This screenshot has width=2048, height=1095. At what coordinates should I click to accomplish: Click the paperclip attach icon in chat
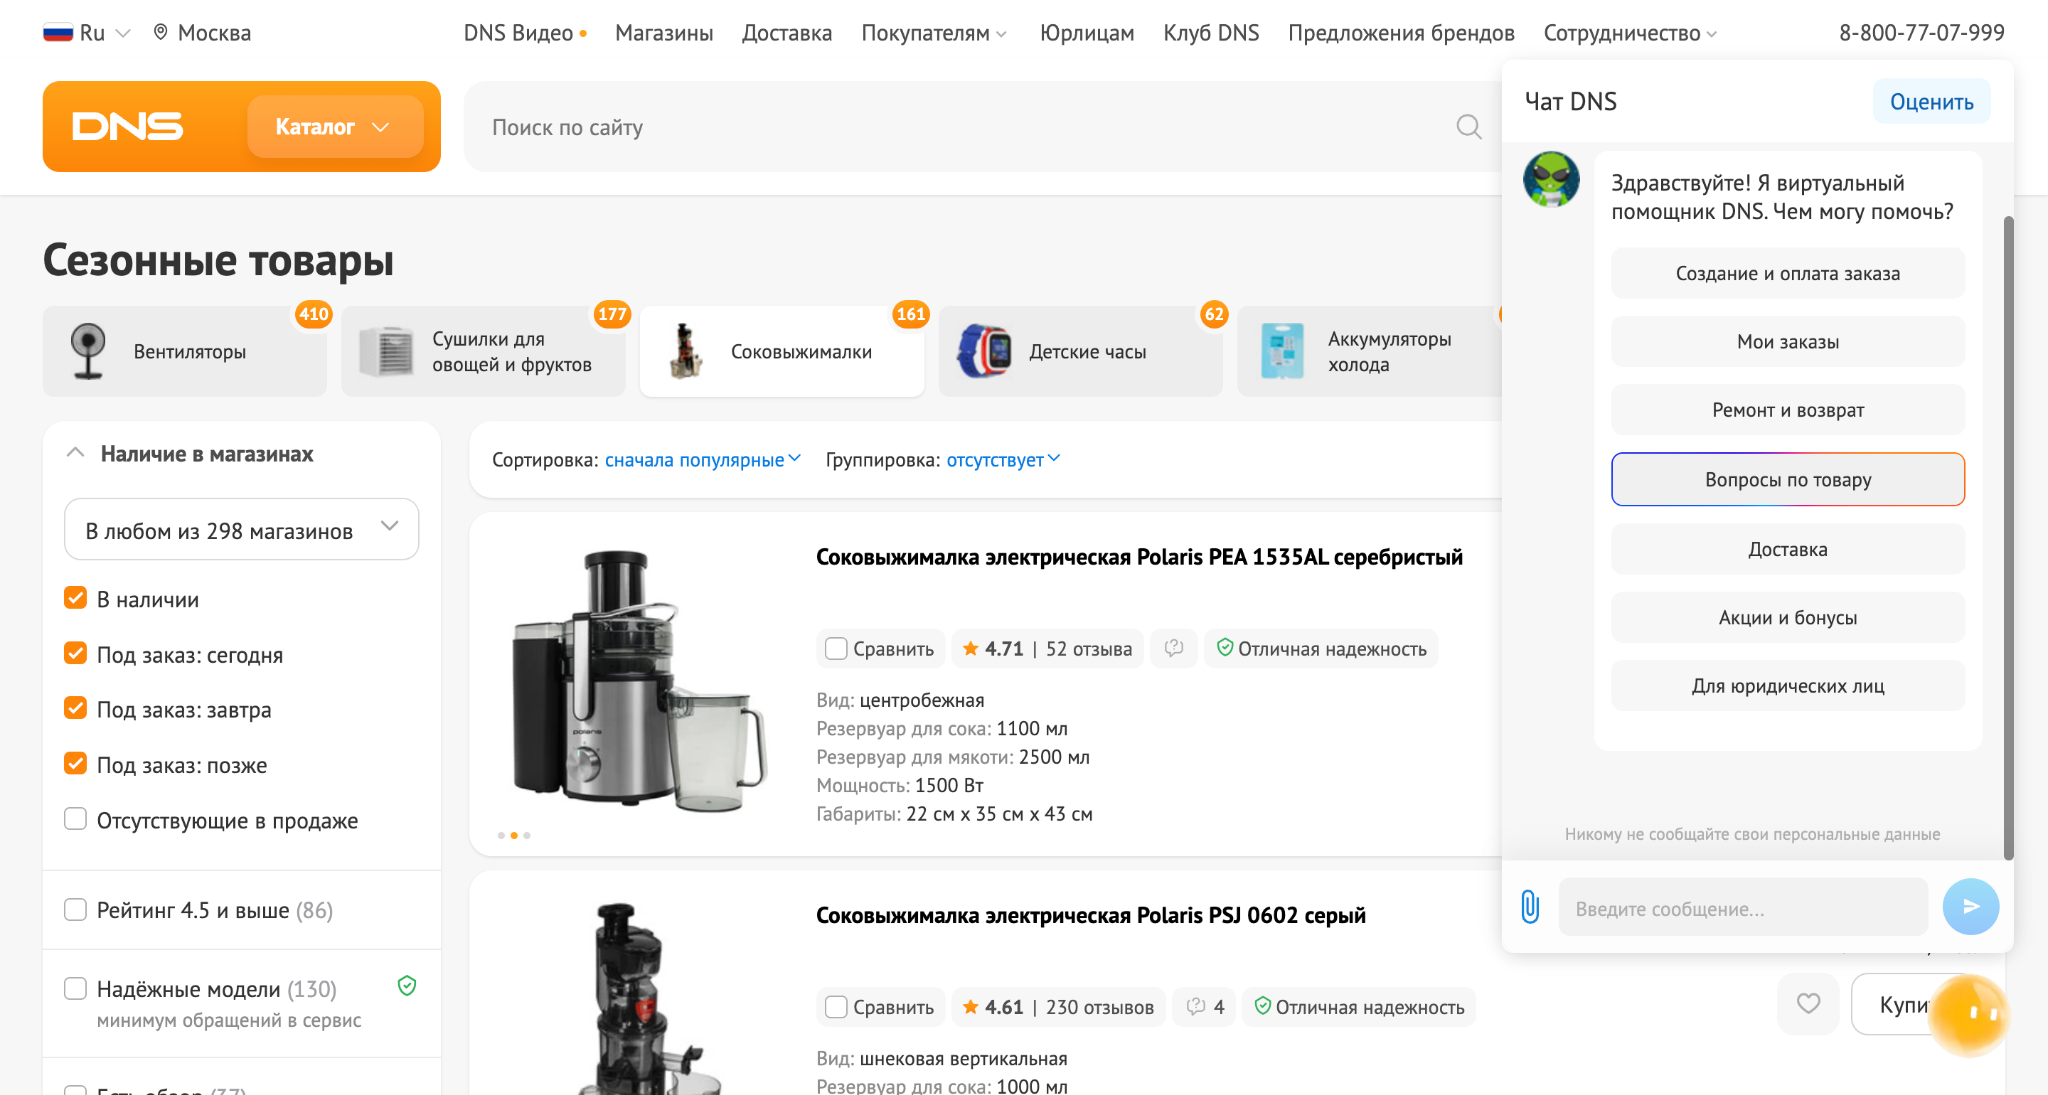pos(1530,907)
